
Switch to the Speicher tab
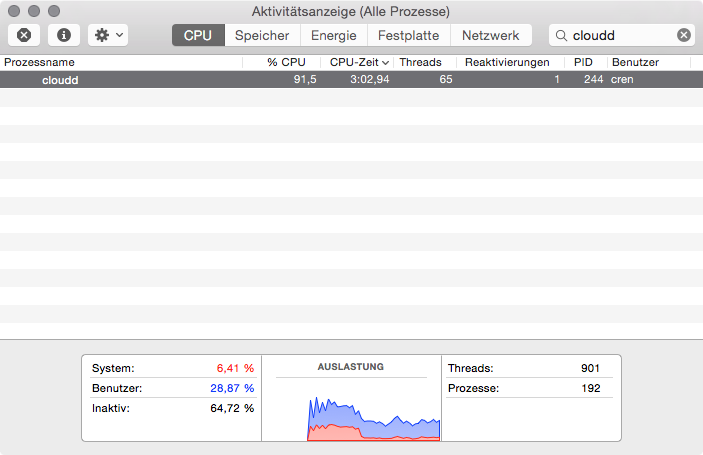tap(262, 35)
